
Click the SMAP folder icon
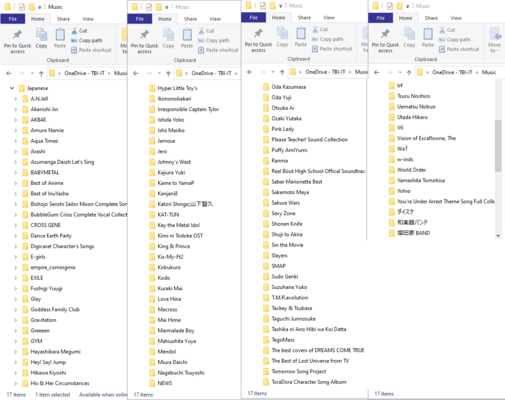(x=266, y=266)
